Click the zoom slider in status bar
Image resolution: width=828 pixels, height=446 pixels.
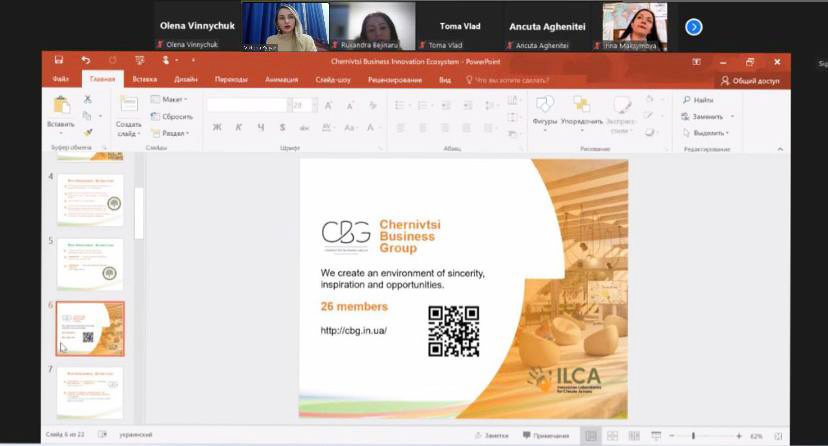(x=694, y=436)
